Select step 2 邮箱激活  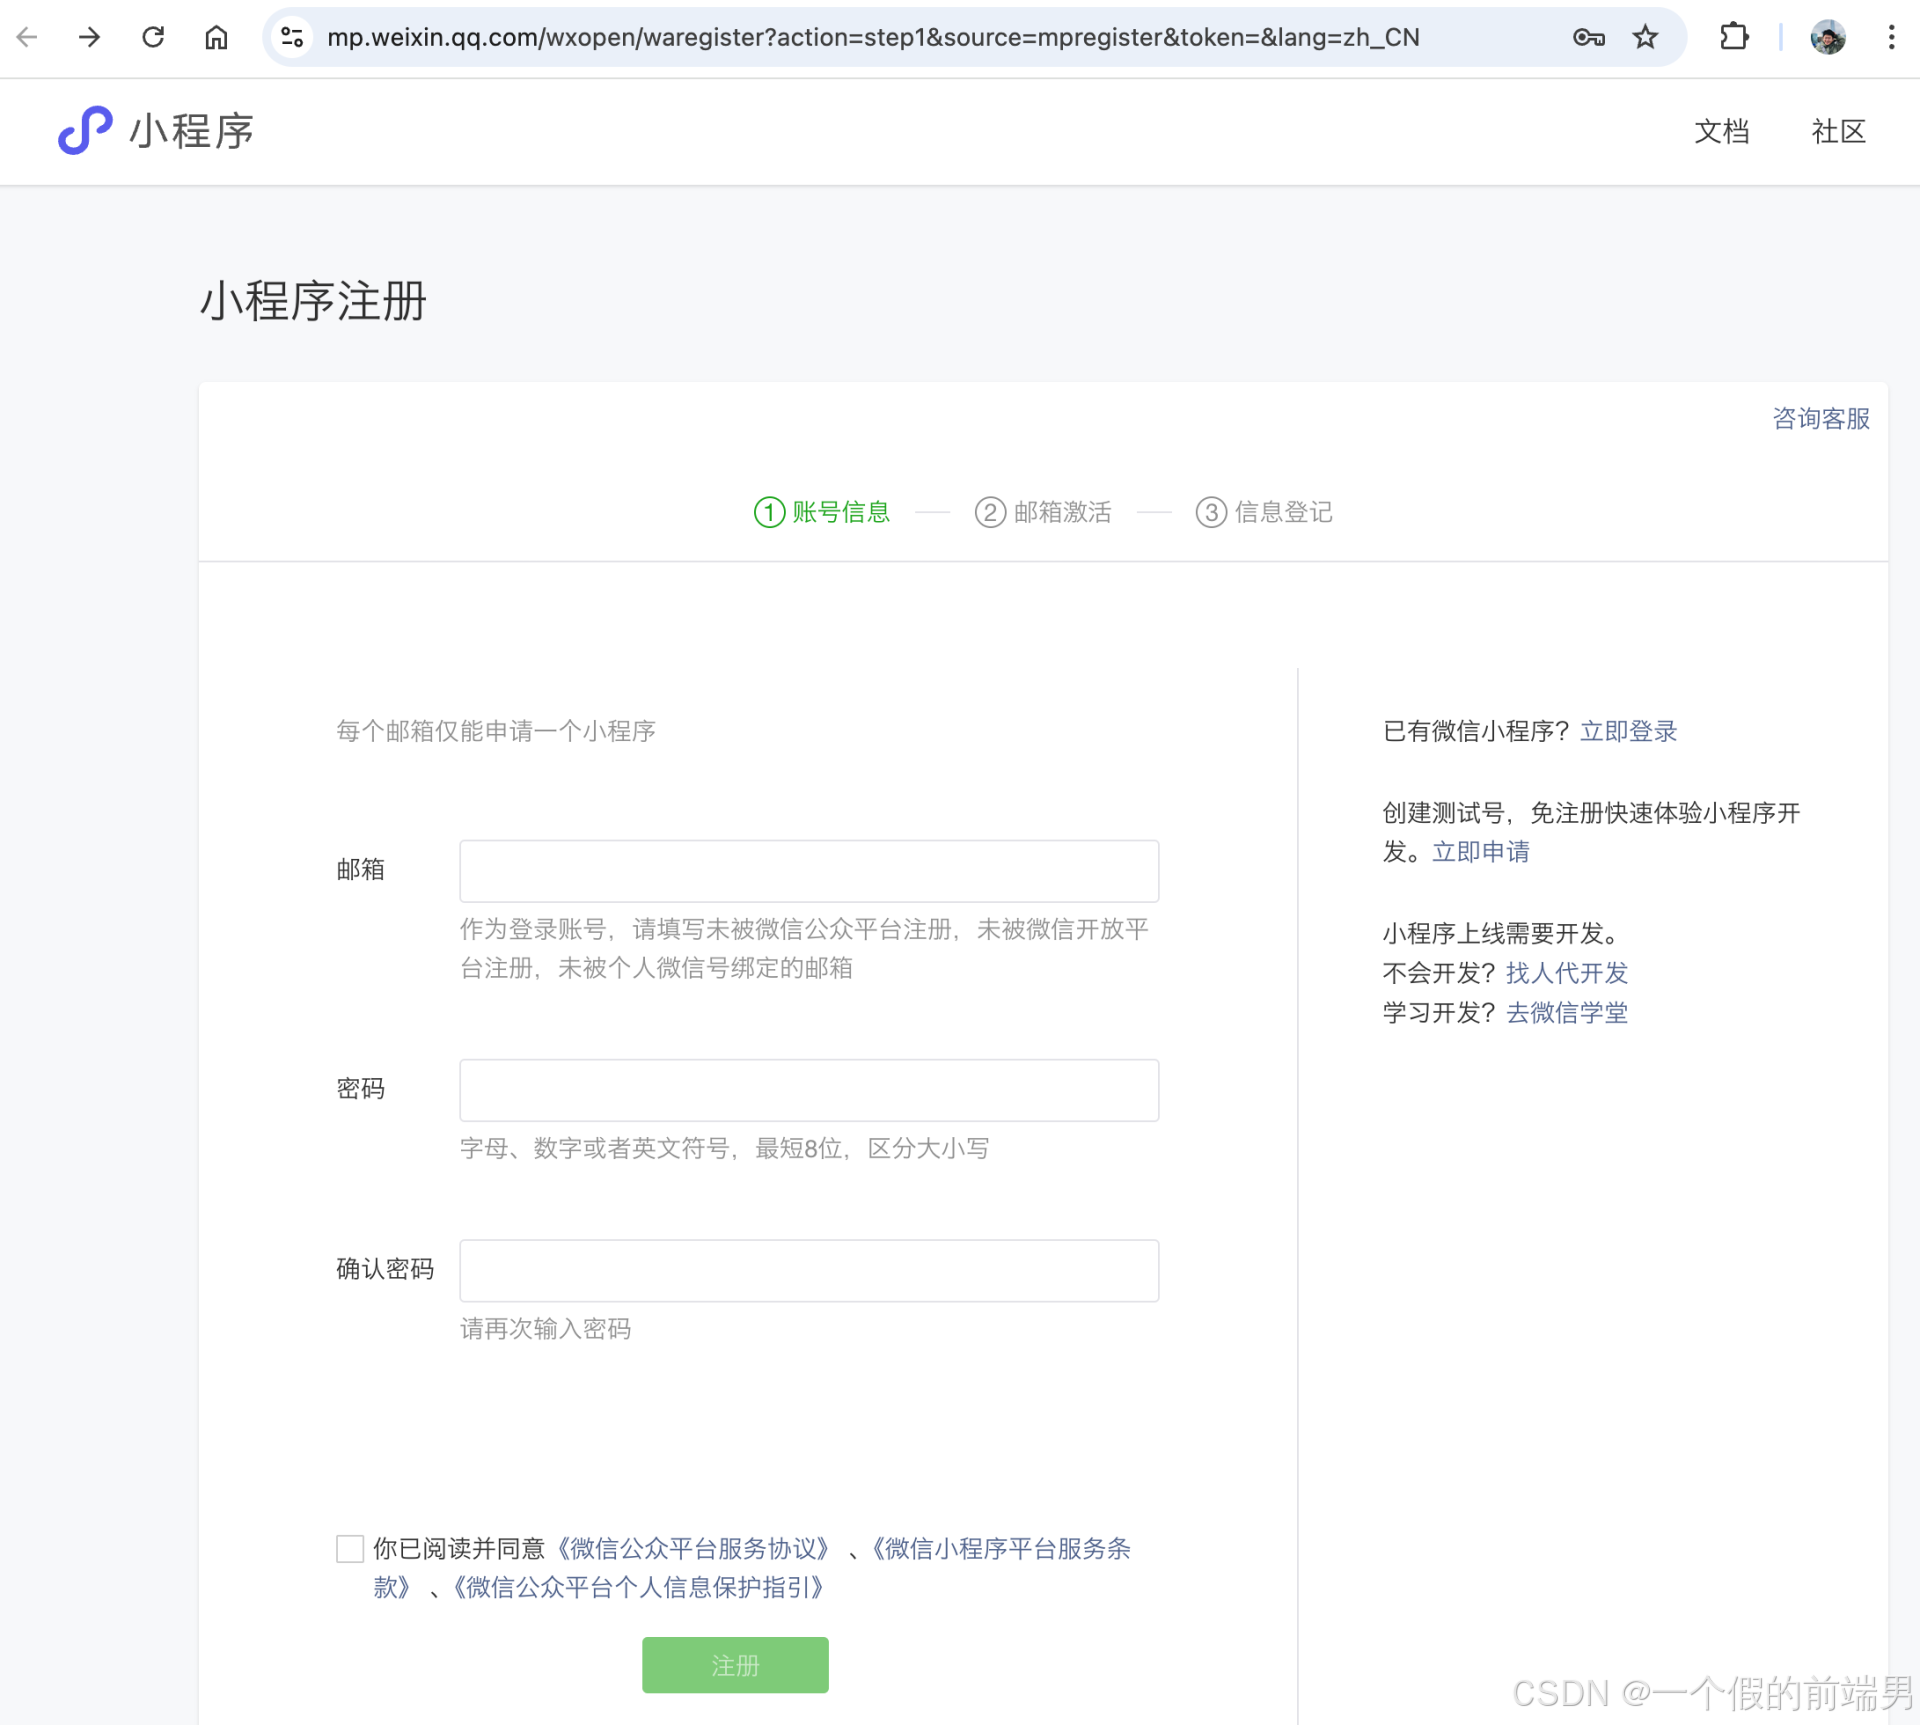tap(1043, 512)
